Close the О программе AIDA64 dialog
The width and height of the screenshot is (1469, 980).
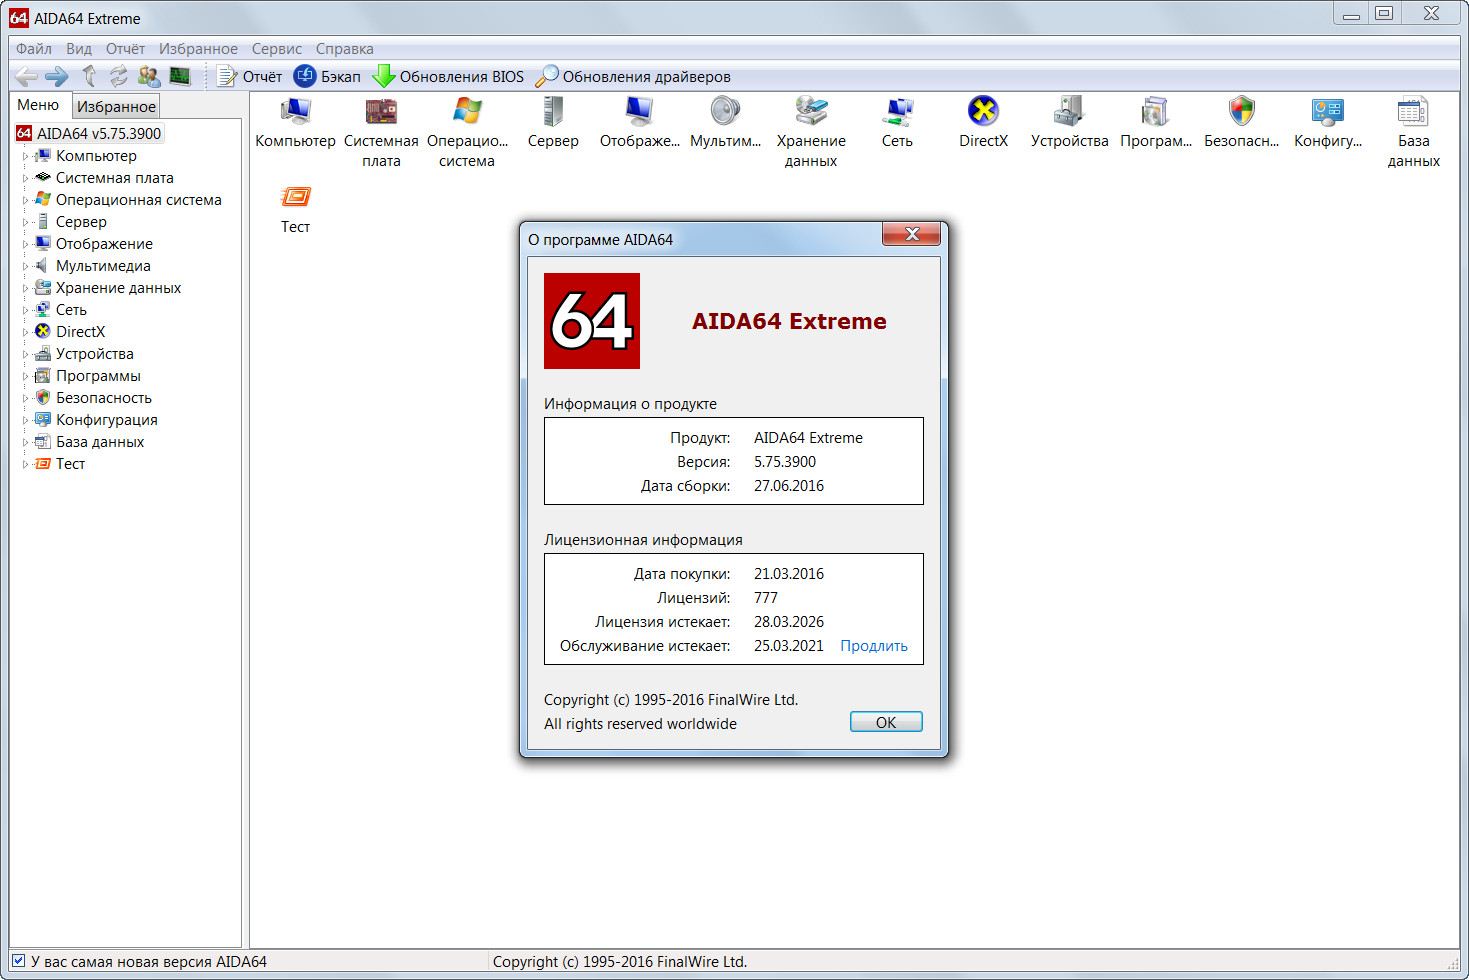click(911, 234)
